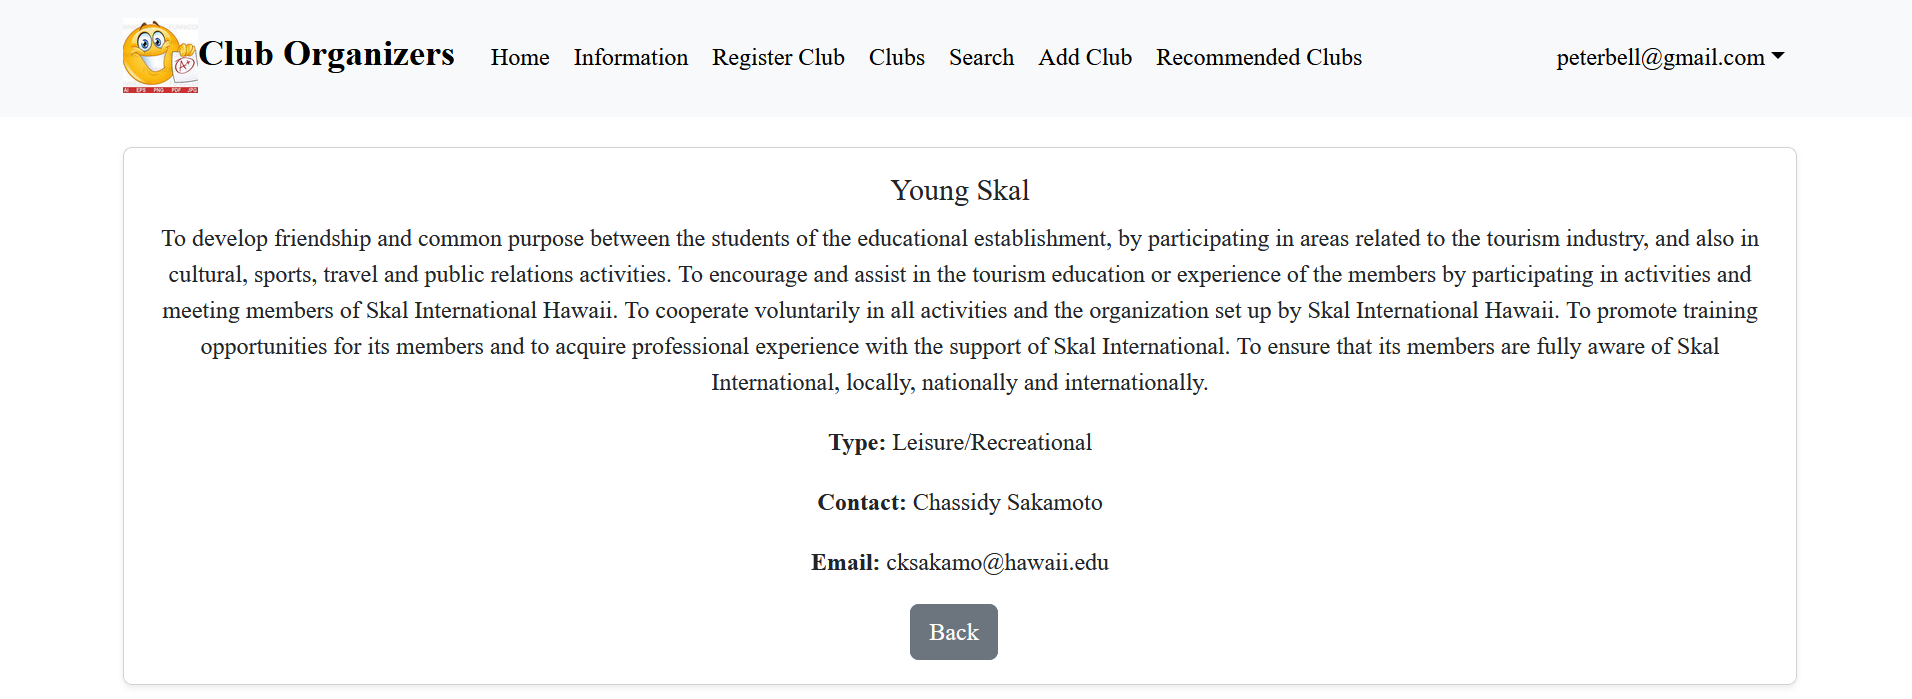The image size is (1912, 699).
Task: View Recommended Clubs page
Action: (x=1258, y=58)
